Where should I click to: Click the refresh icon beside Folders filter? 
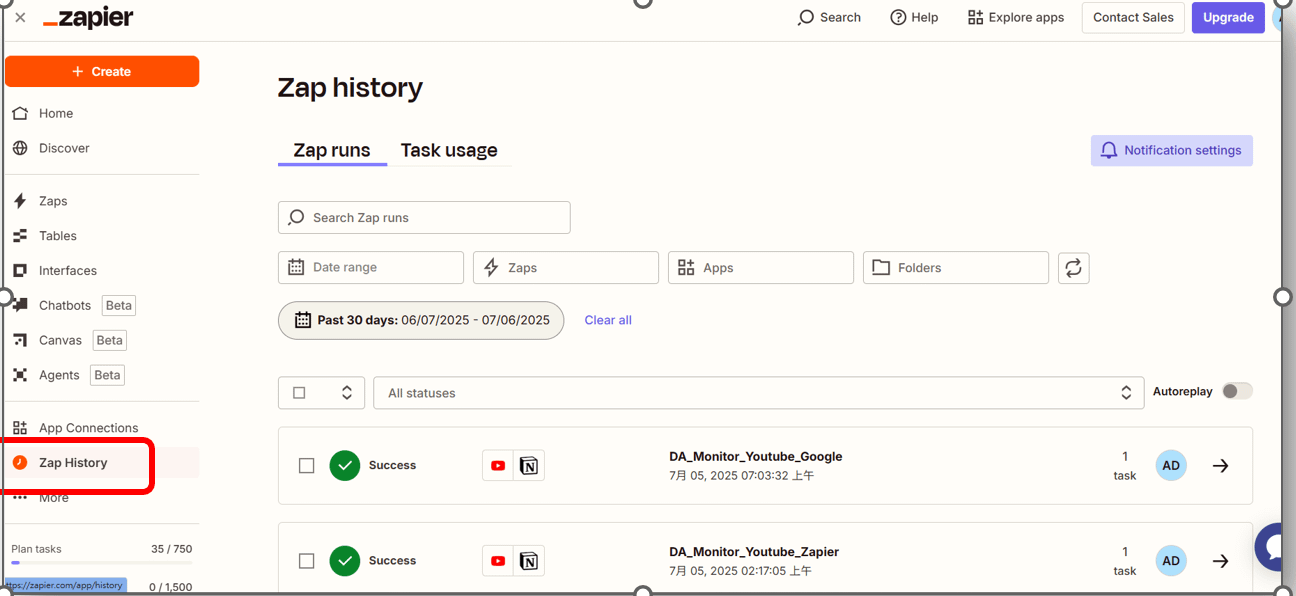(1073, 268)
